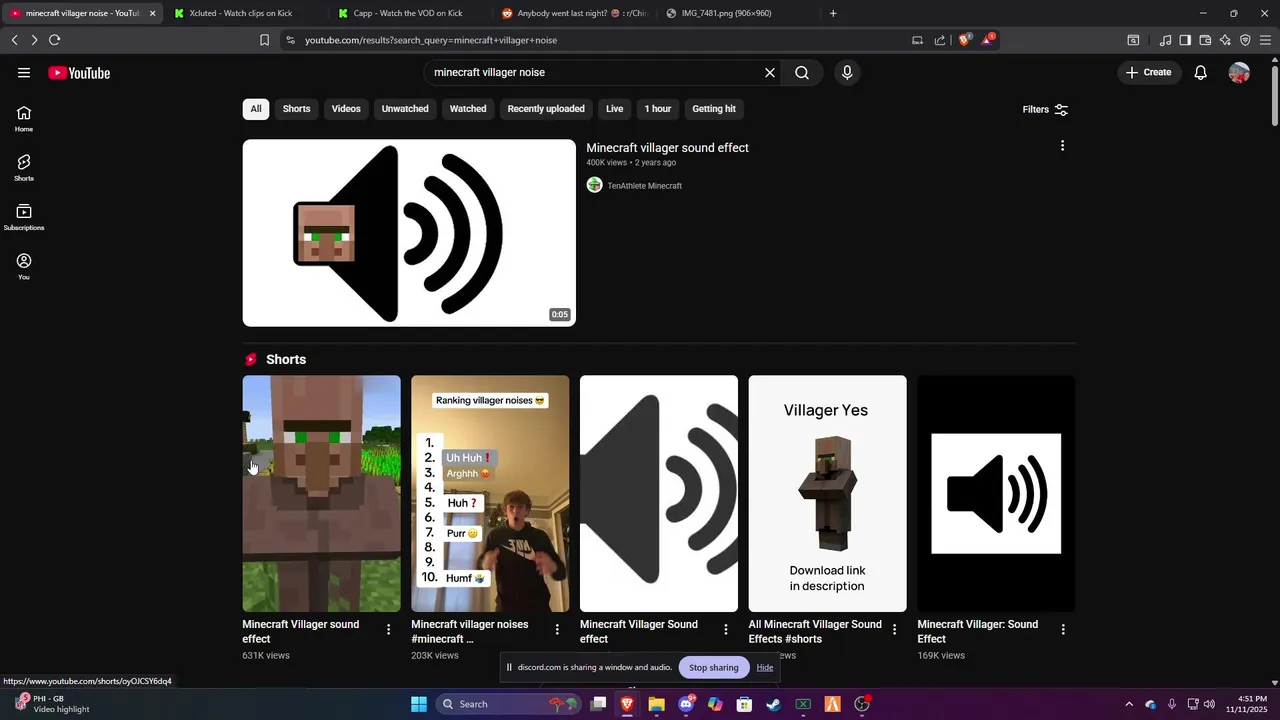Reload the page

click(54, 40)
